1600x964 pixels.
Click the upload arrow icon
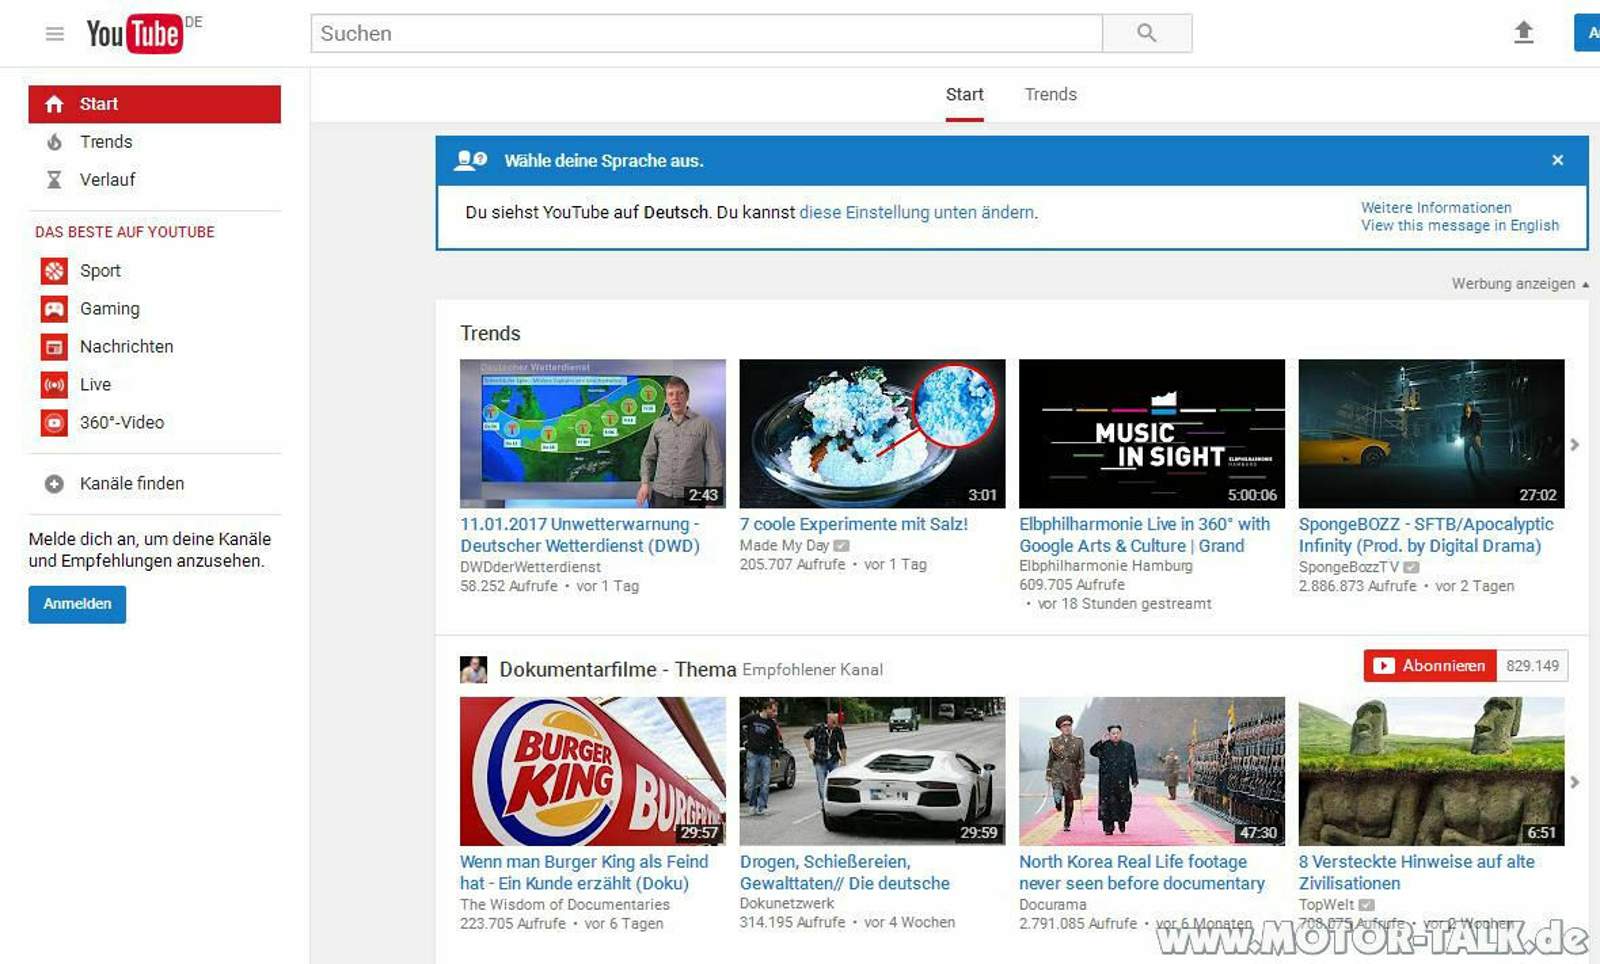(1523, 32)
